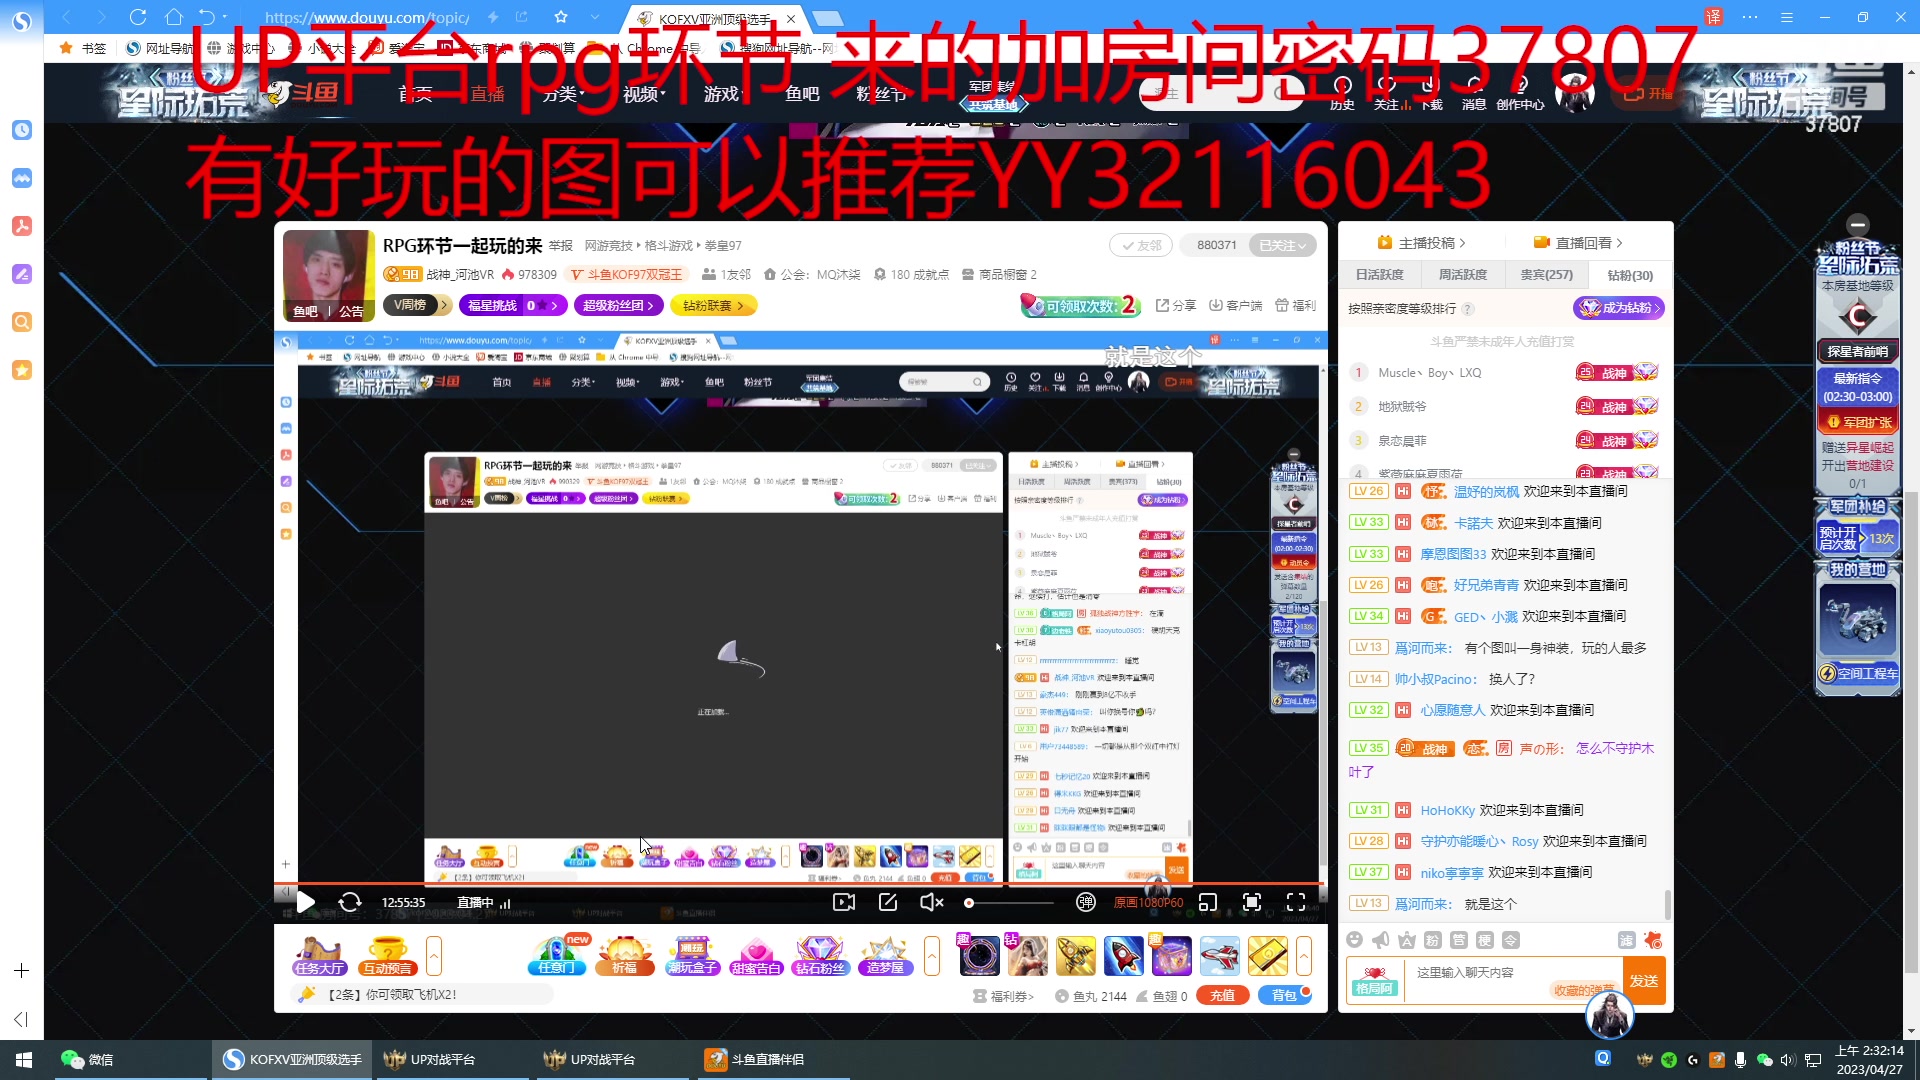Expand the arrow next to 互动预言

click(x=434, y=956)
